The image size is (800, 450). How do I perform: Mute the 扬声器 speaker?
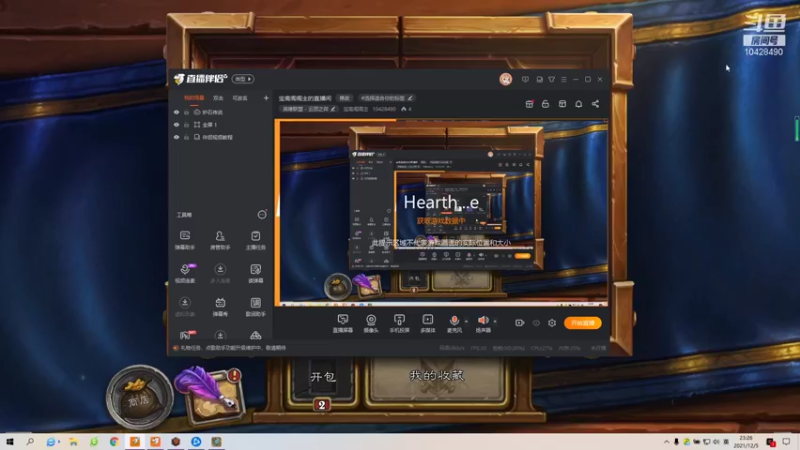pos(483,320)
